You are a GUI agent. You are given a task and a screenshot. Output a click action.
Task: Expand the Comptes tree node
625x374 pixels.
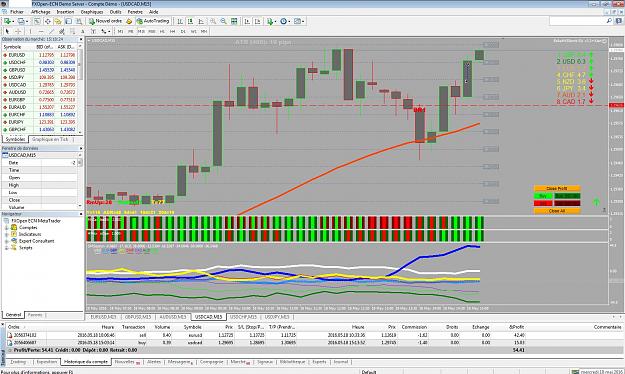(7, 228)
